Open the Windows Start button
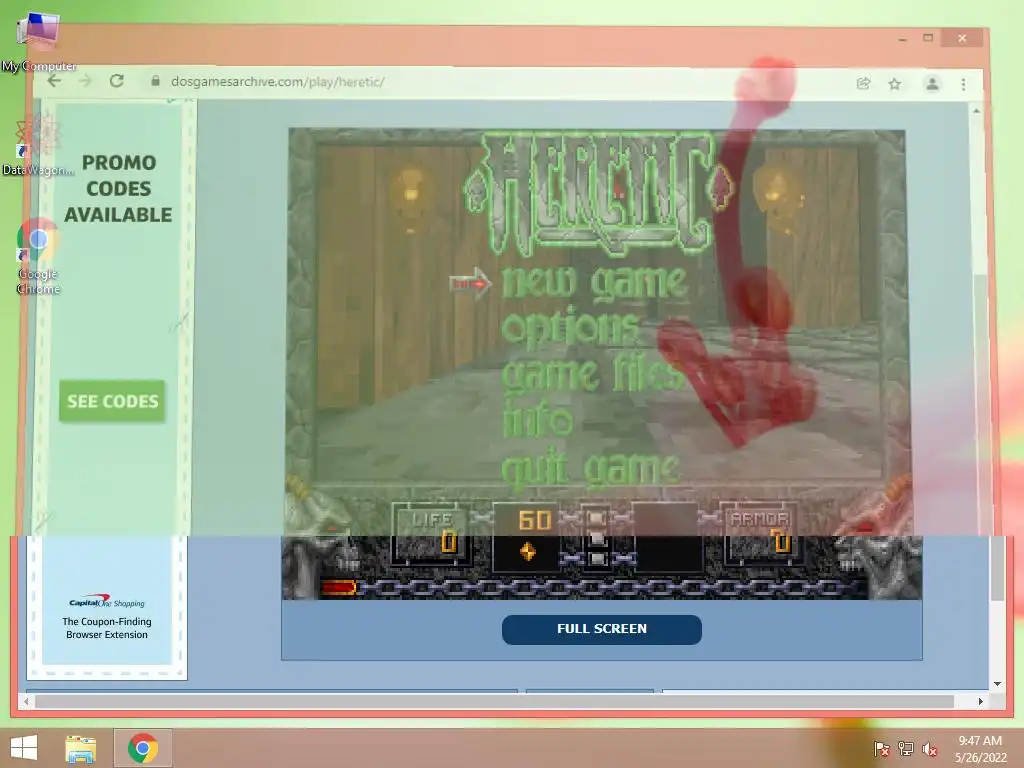Viewport: 1024px width, 768px height. [x=24, y=748]
